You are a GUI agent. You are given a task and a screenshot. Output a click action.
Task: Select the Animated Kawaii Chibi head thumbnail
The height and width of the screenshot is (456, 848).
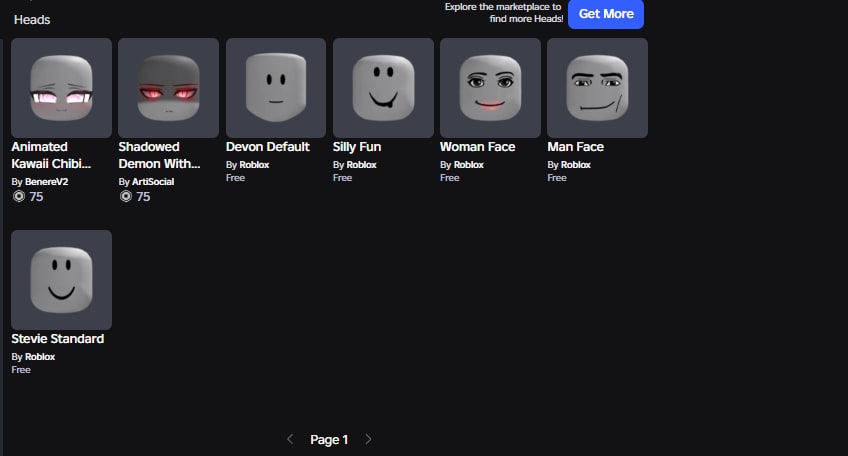(x=61, y=88)
